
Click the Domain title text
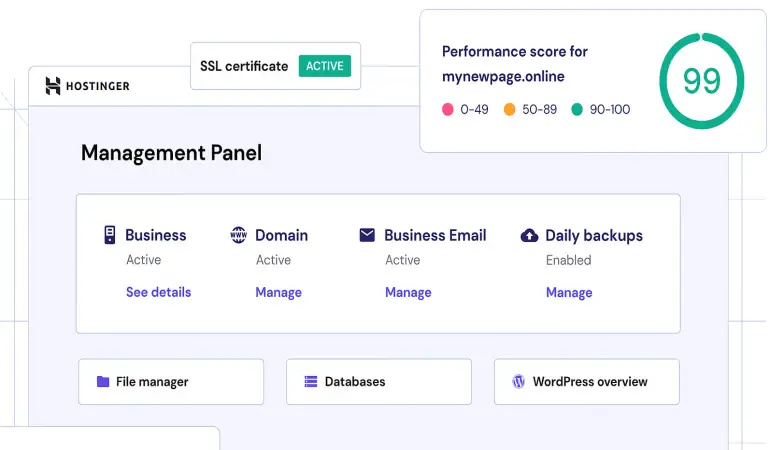(x=281, y=235)
